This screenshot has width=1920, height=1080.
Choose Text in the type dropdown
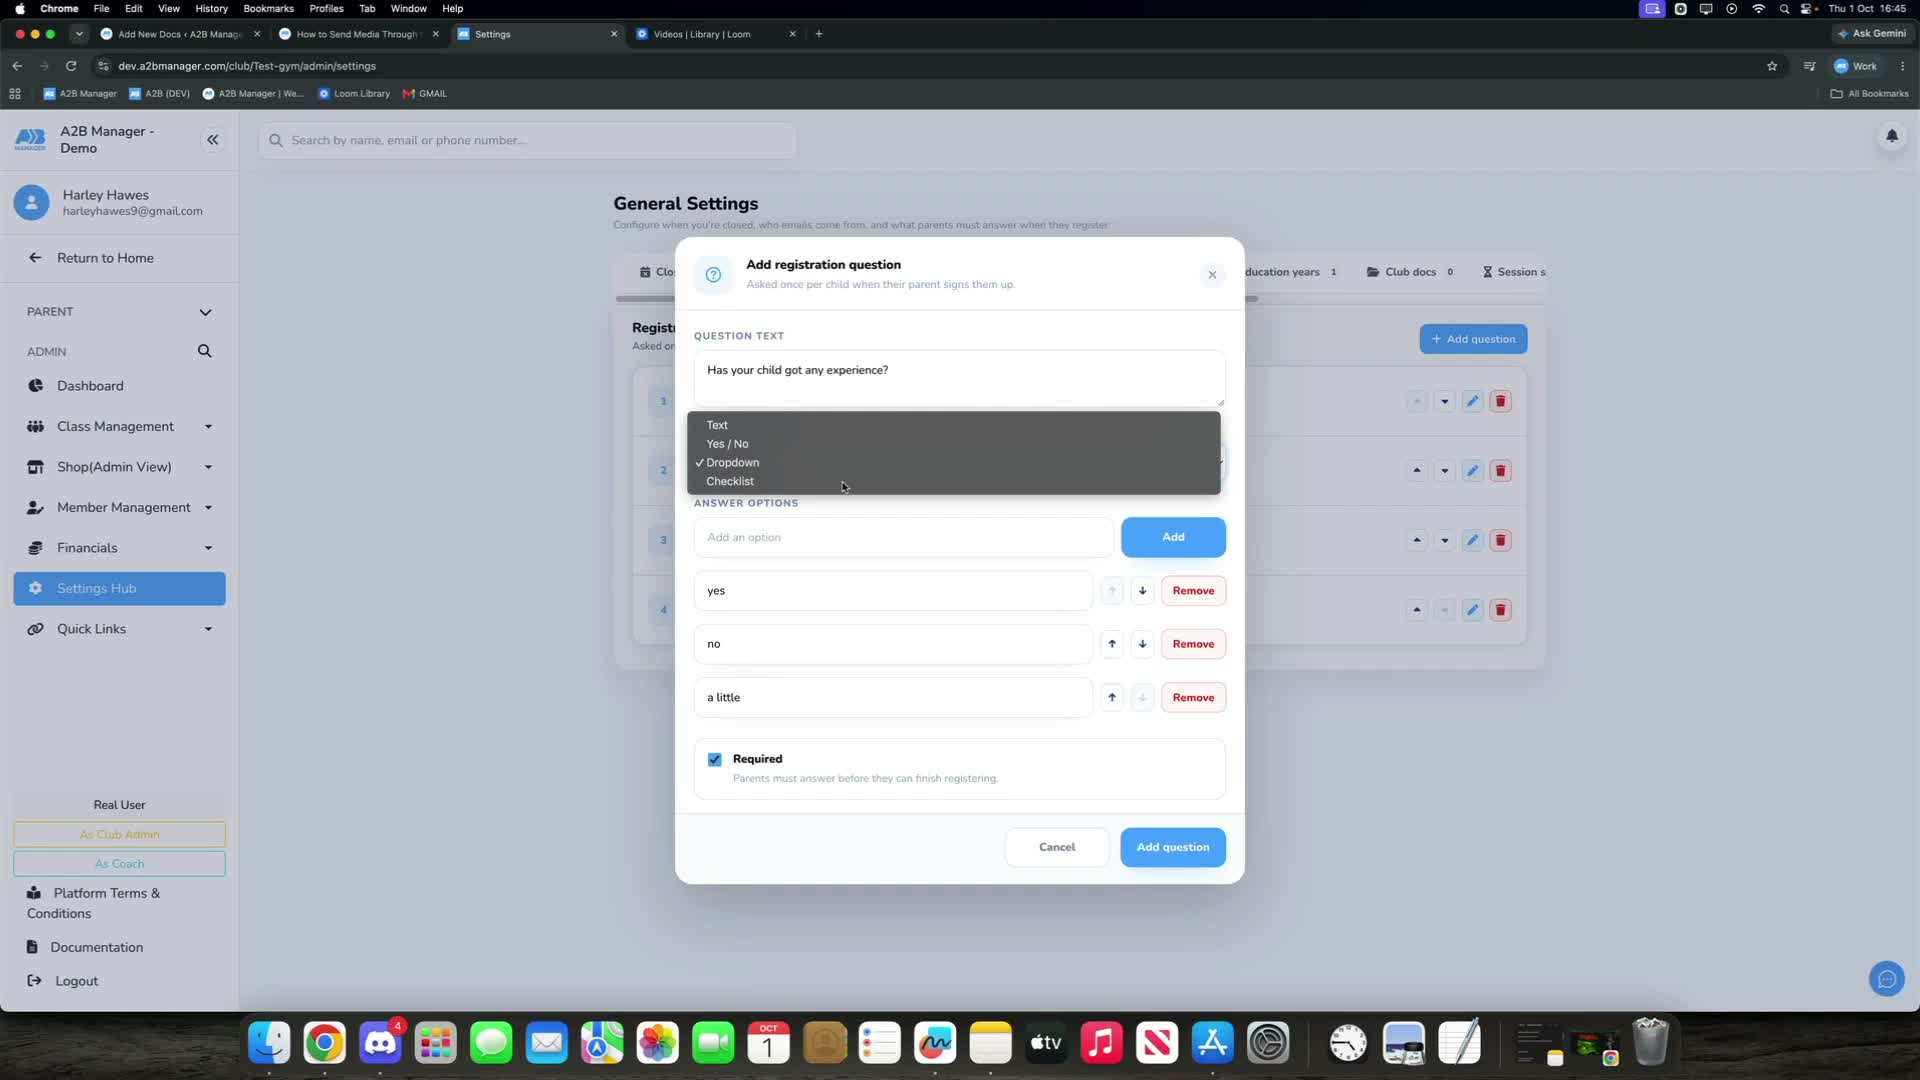click(x=953, y=425)
